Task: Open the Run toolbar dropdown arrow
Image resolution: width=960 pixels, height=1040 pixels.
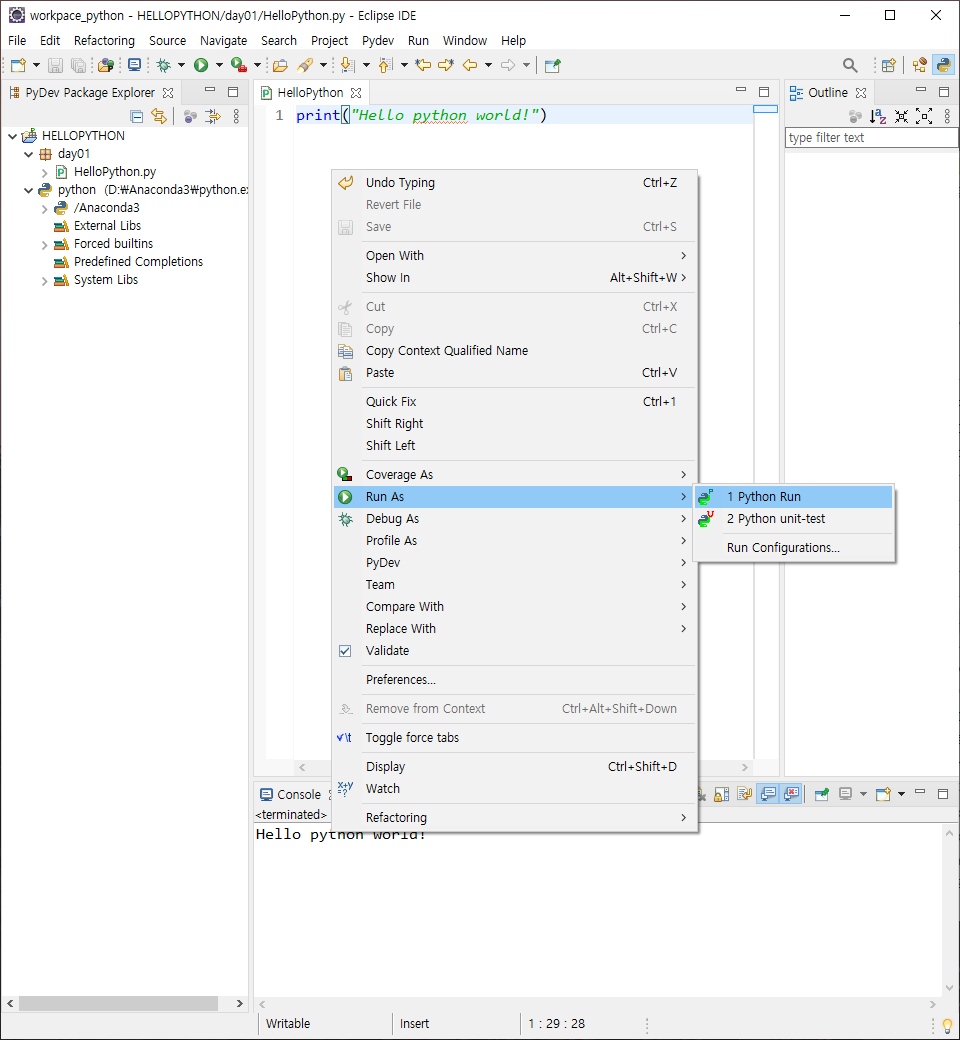Action: (x=219, y=65)
